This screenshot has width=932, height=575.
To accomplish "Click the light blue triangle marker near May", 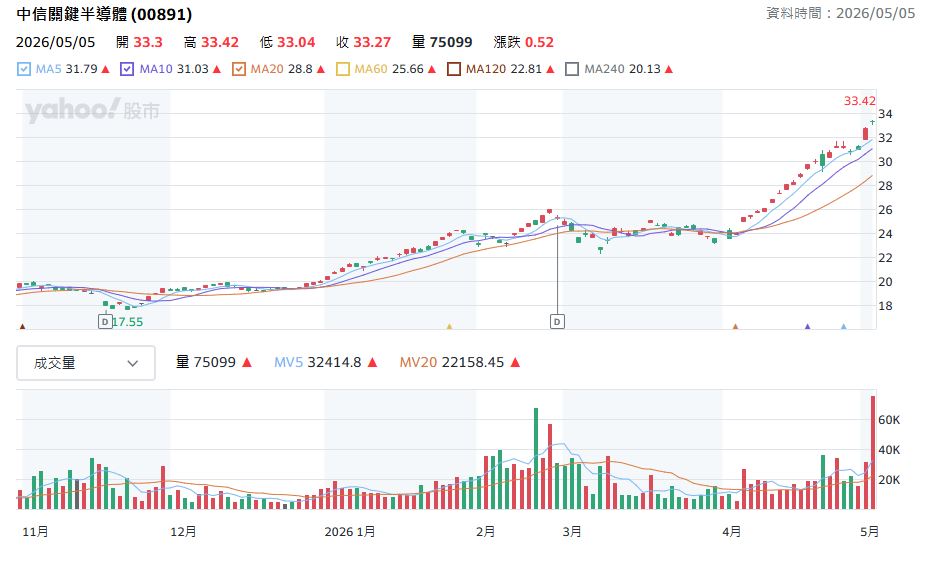I will pyautogui.click(x=843, y=326).
